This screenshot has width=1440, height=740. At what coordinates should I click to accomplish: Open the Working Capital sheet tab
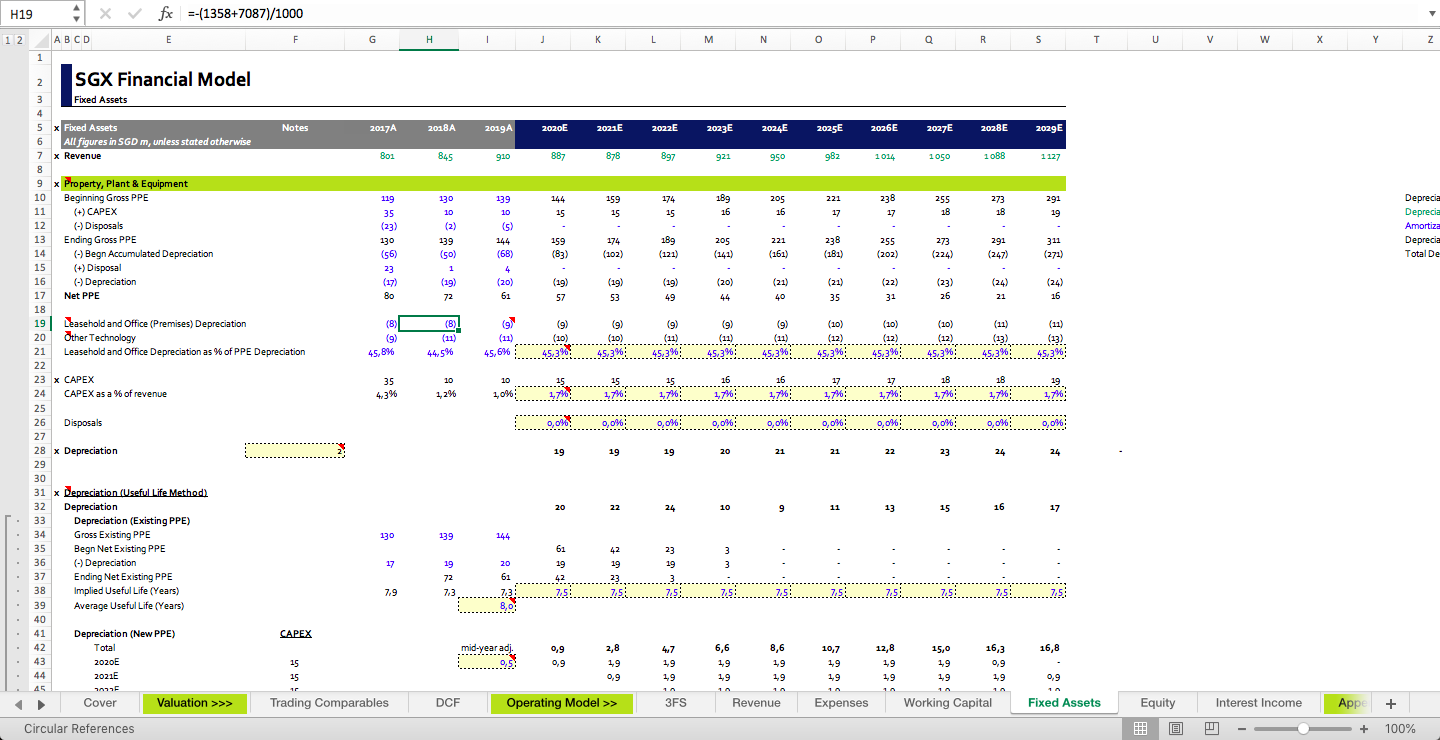[x=948, y=703]
